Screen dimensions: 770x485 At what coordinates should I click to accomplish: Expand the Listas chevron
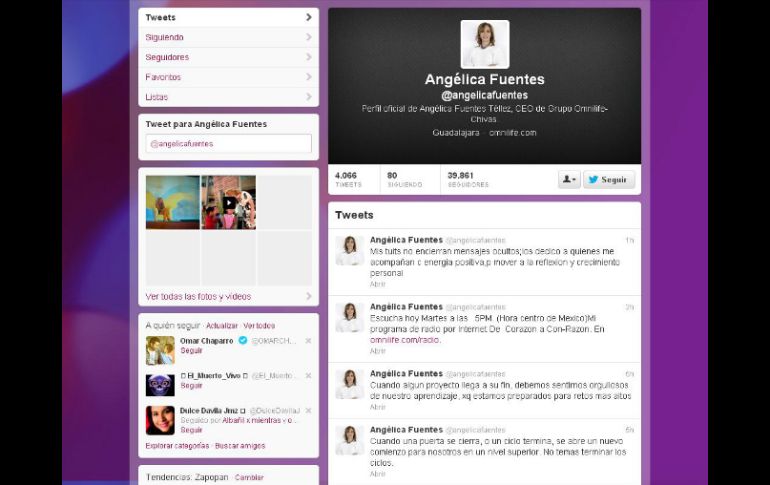coord(308,97)
